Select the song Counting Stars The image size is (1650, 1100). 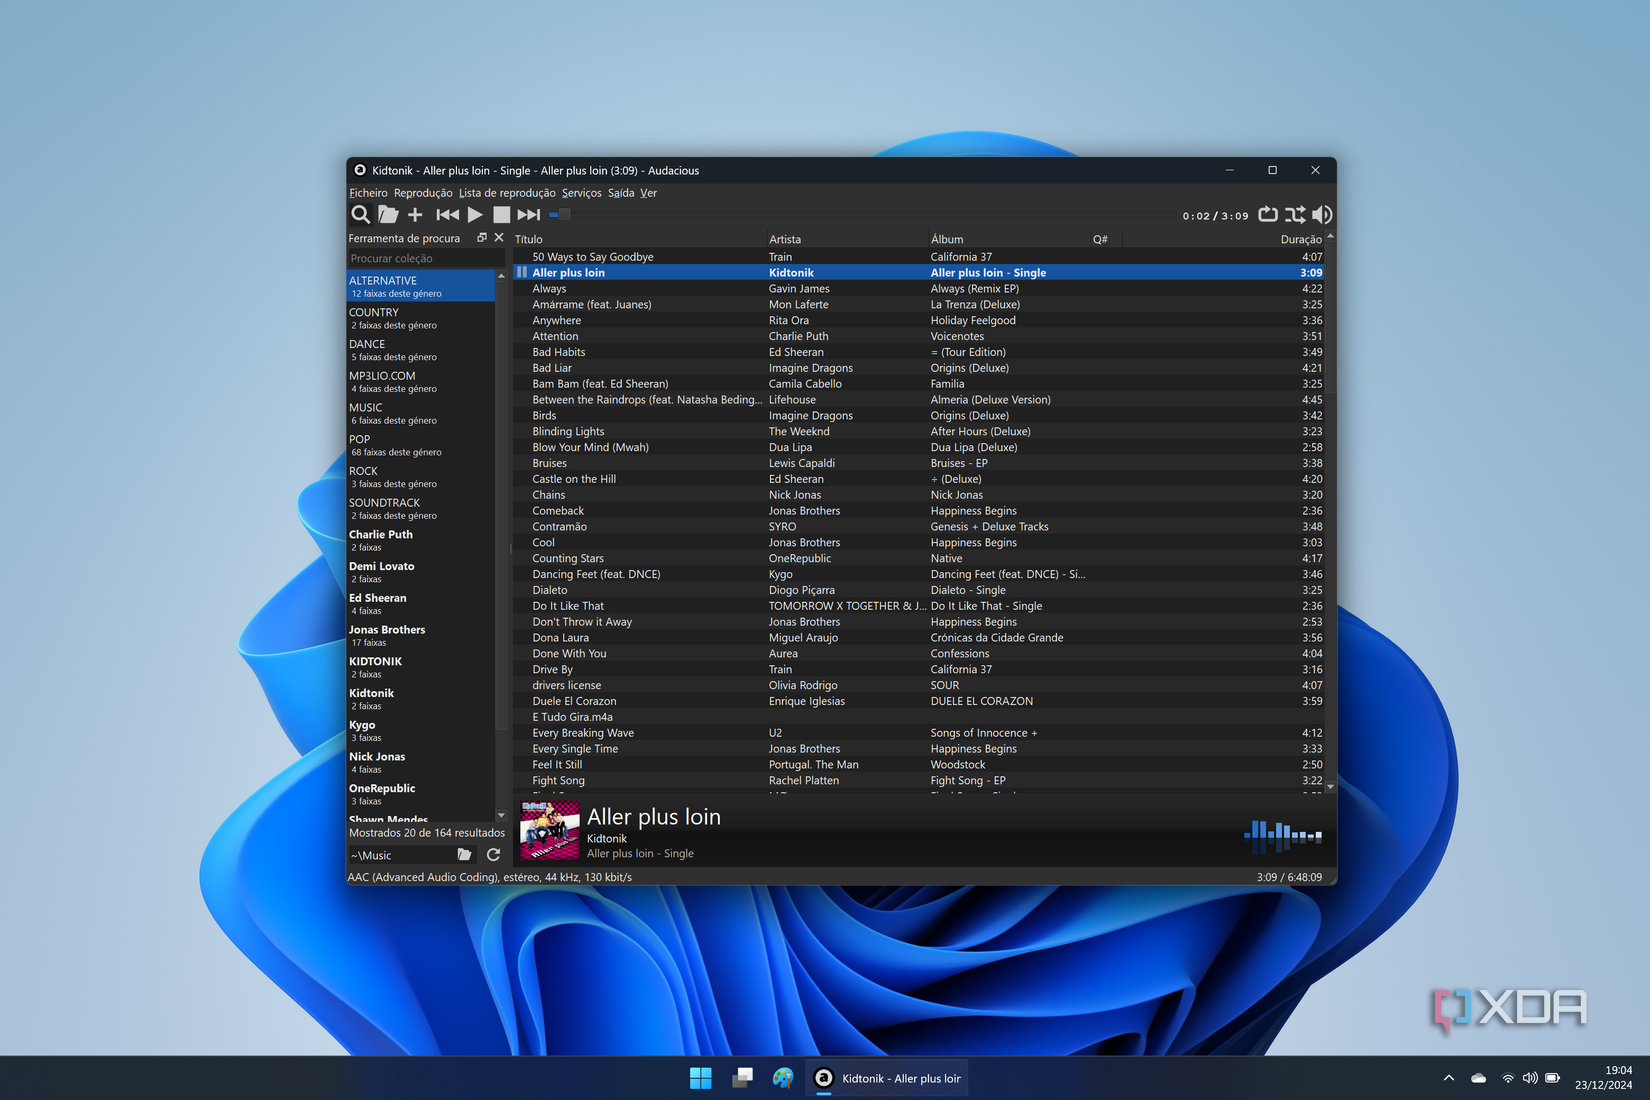918,558
